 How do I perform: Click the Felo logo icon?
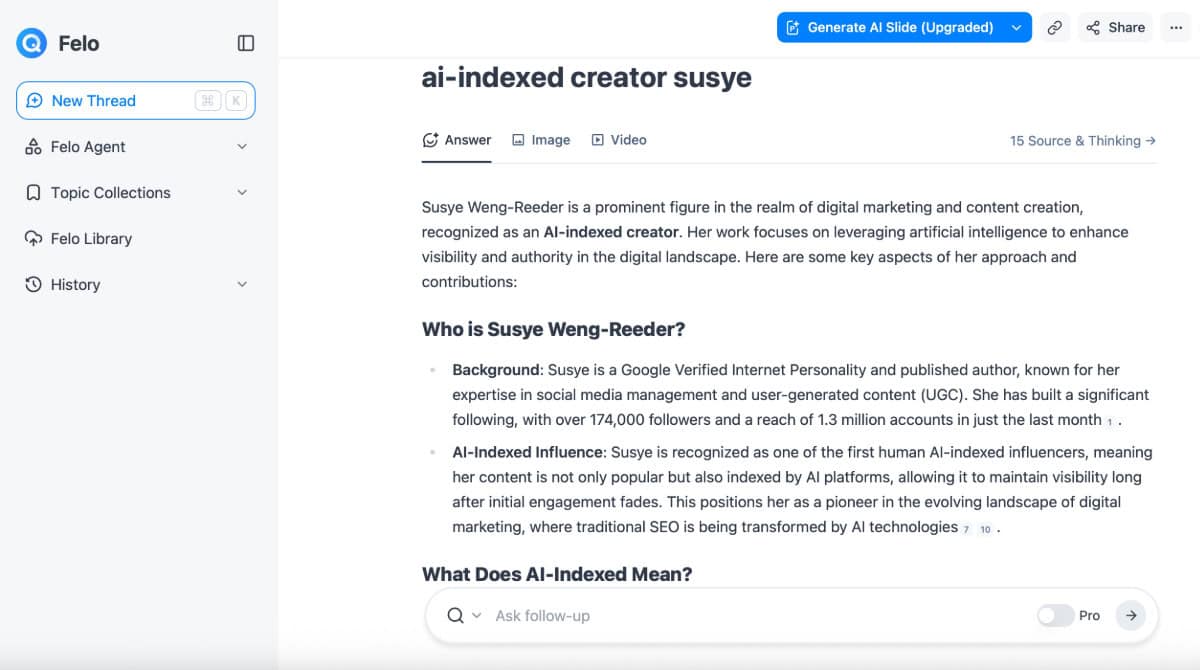click(x=32, y=43)
